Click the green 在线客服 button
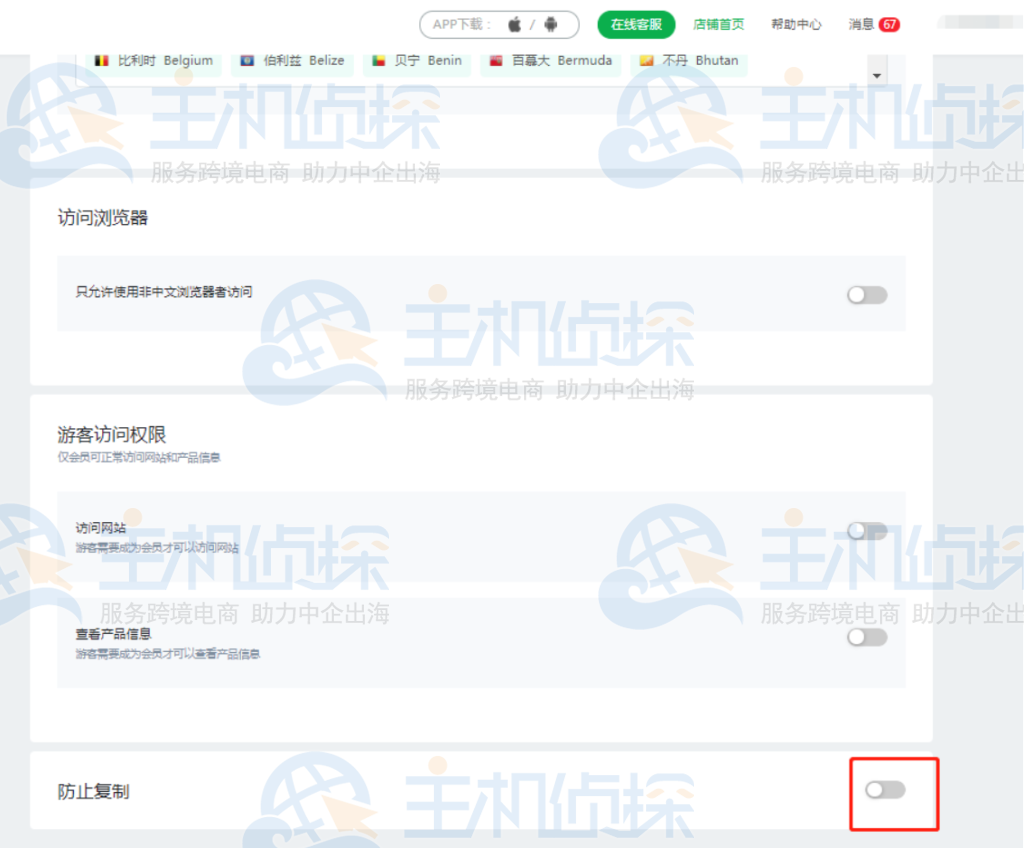 [x=637, y=23]
